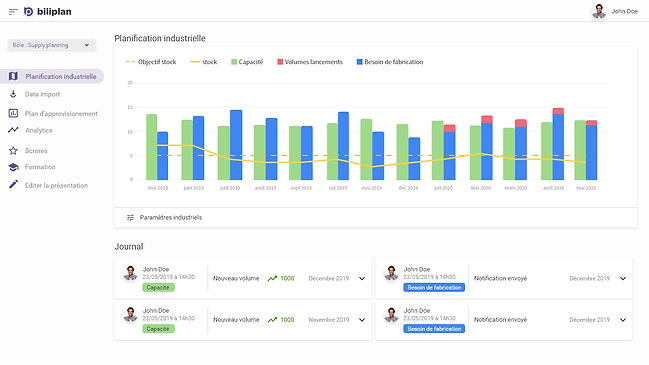Toggle Volumes lancements series in legend
Viewport: 649px width, 365px height.
pyautogui.click(x=310, y=62)
